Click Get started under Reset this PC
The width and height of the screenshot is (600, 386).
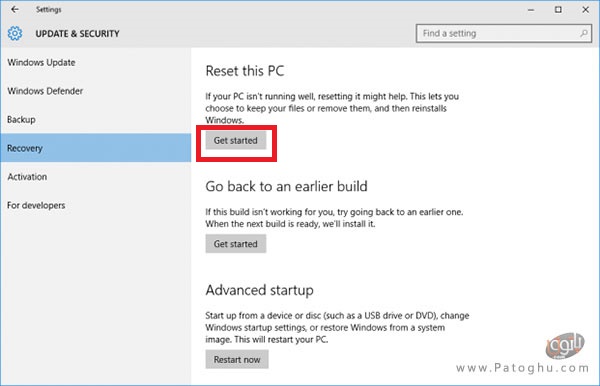[236, 140]
